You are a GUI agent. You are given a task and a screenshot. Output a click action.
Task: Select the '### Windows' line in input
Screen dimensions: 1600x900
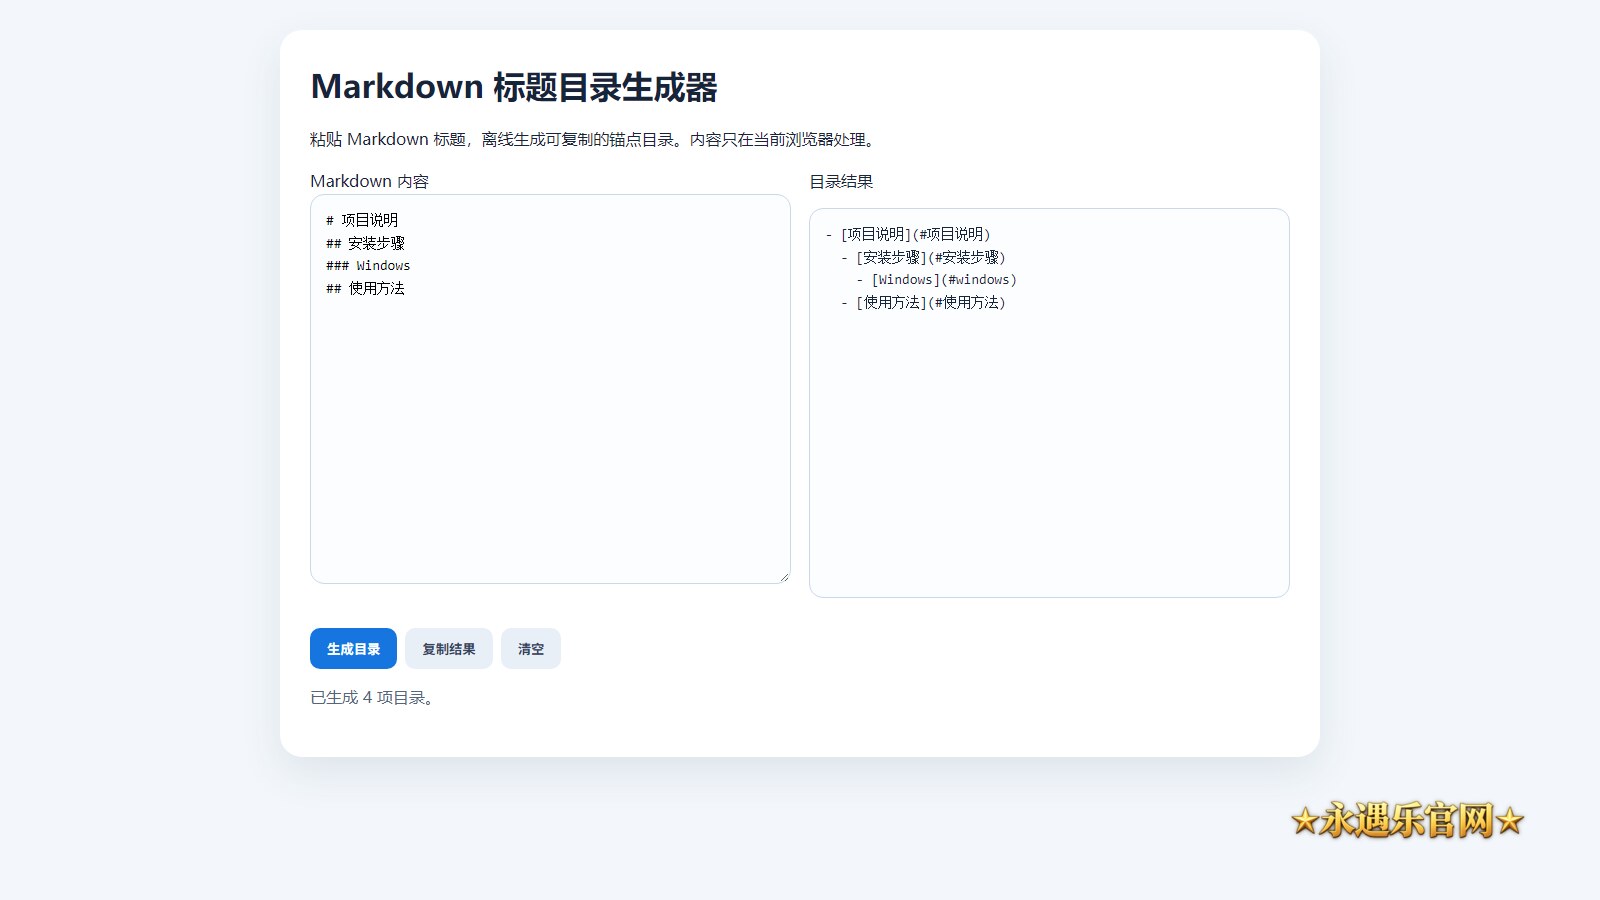pos(368,266)
